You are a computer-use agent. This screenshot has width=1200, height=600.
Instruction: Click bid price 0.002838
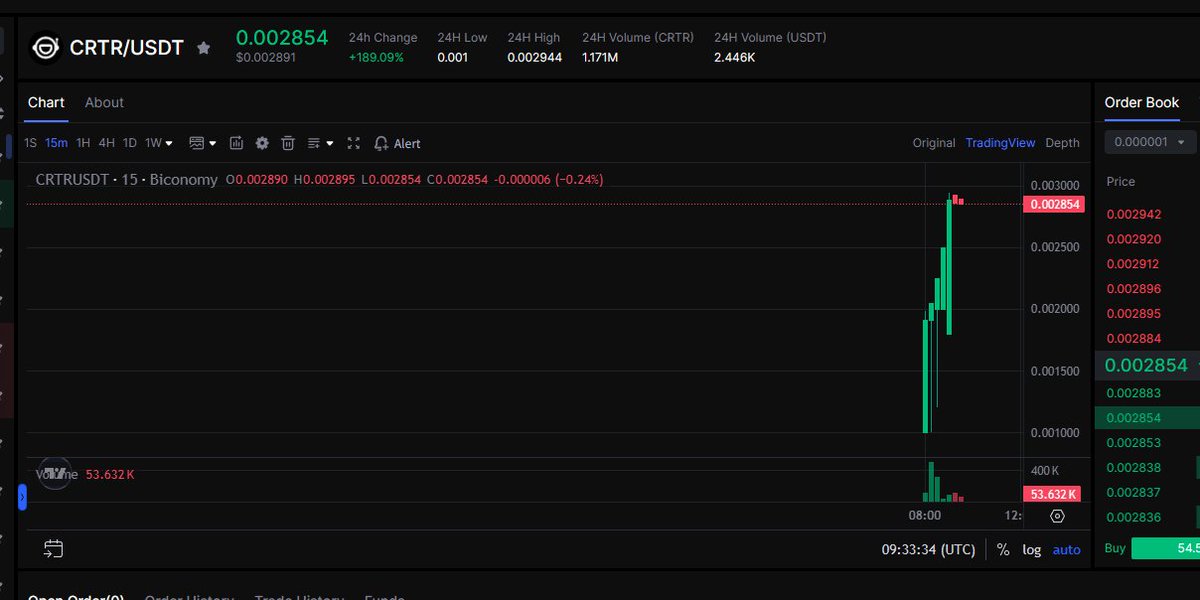[x=1134, y=468]
